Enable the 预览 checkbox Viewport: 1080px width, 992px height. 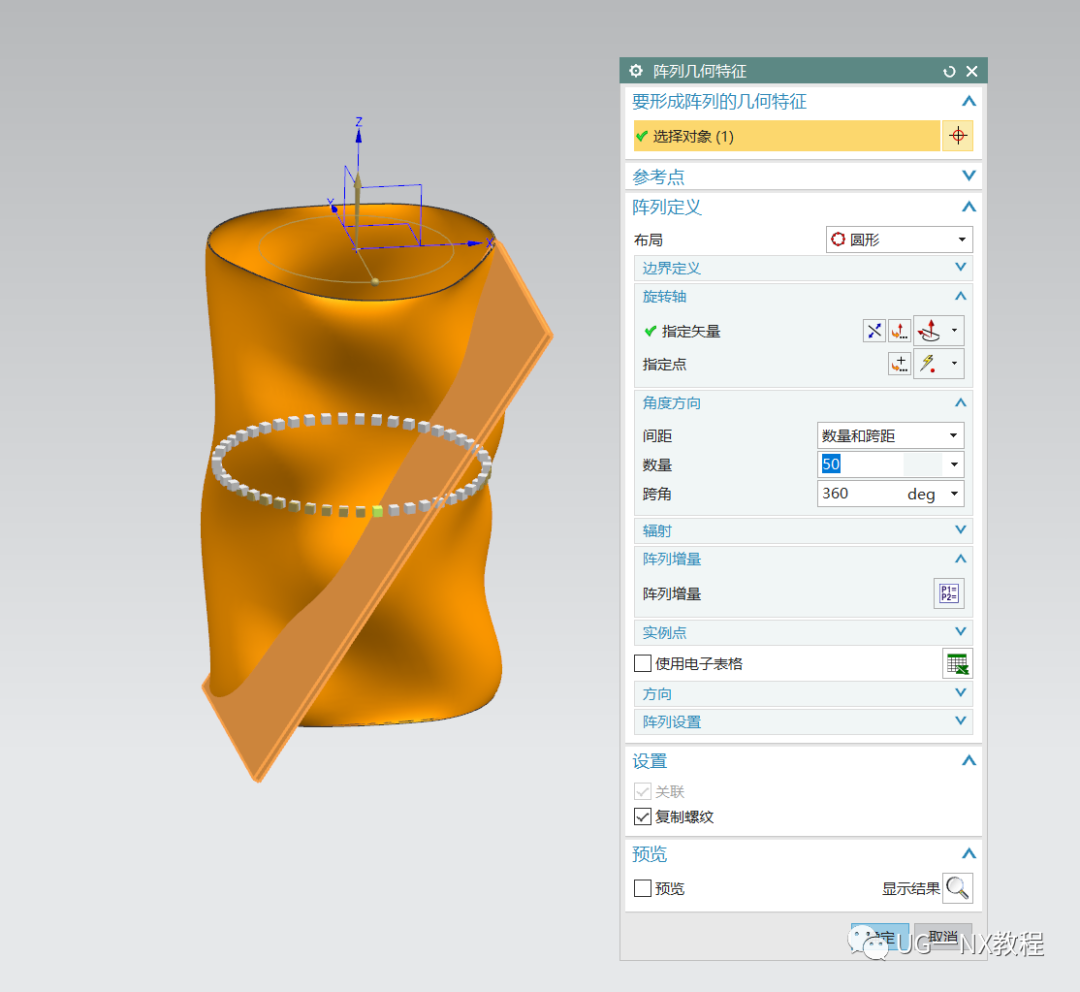[643, 888]
